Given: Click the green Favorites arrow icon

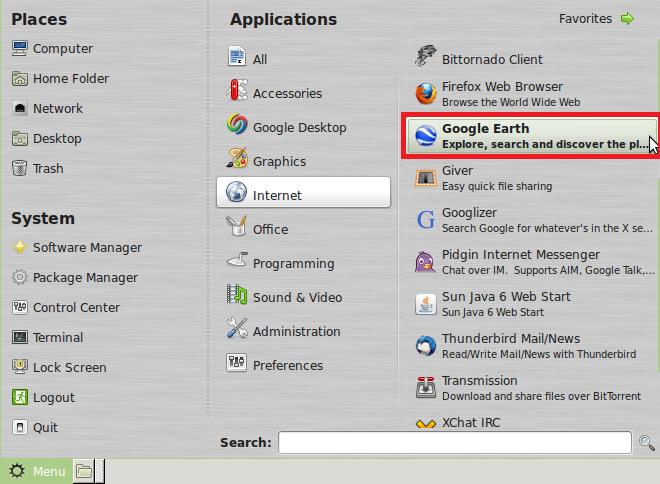Looking at the screenshot, I should [627, 19].
